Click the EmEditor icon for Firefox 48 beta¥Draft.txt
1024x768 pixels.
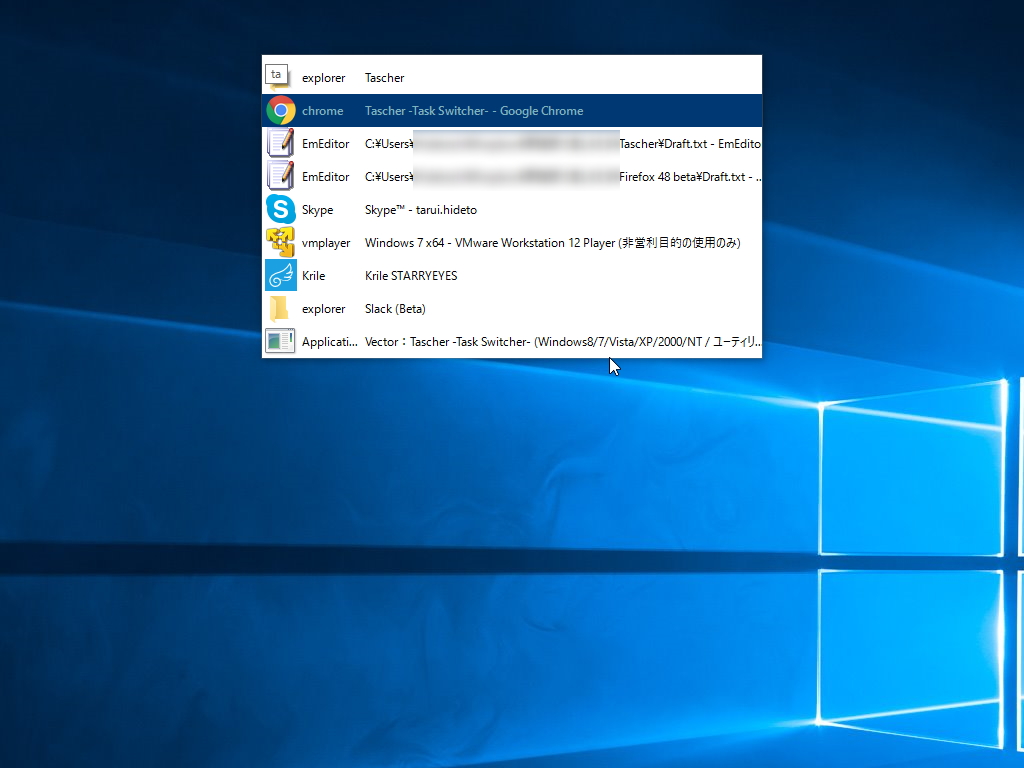(x=281, y=176)
